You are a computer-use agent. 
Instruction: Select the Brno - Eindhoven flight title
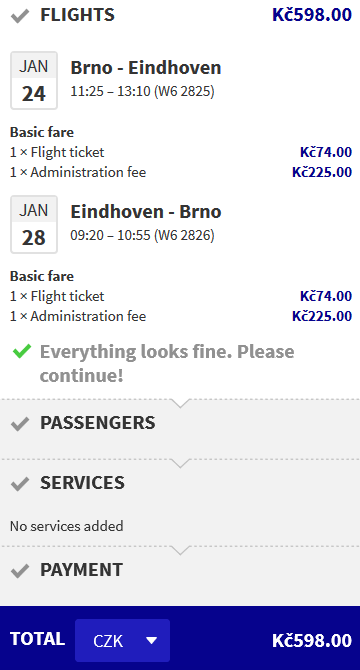146,68
